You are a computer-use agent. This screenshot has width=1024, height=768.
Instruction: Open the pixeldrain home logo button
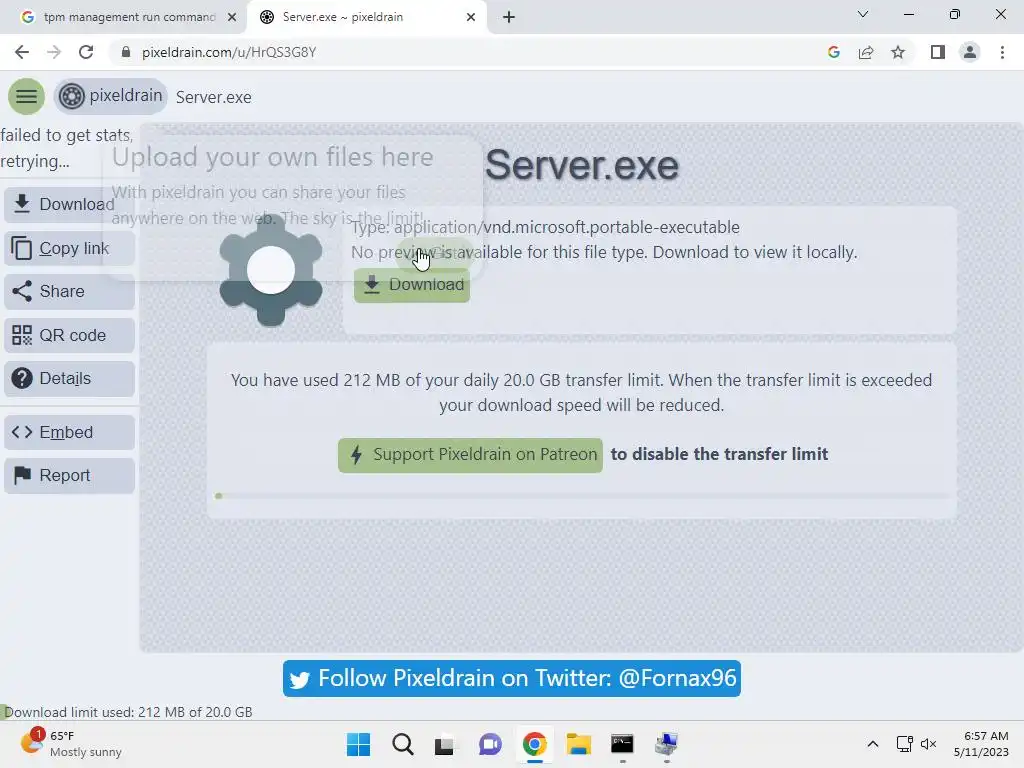point(110,97)
